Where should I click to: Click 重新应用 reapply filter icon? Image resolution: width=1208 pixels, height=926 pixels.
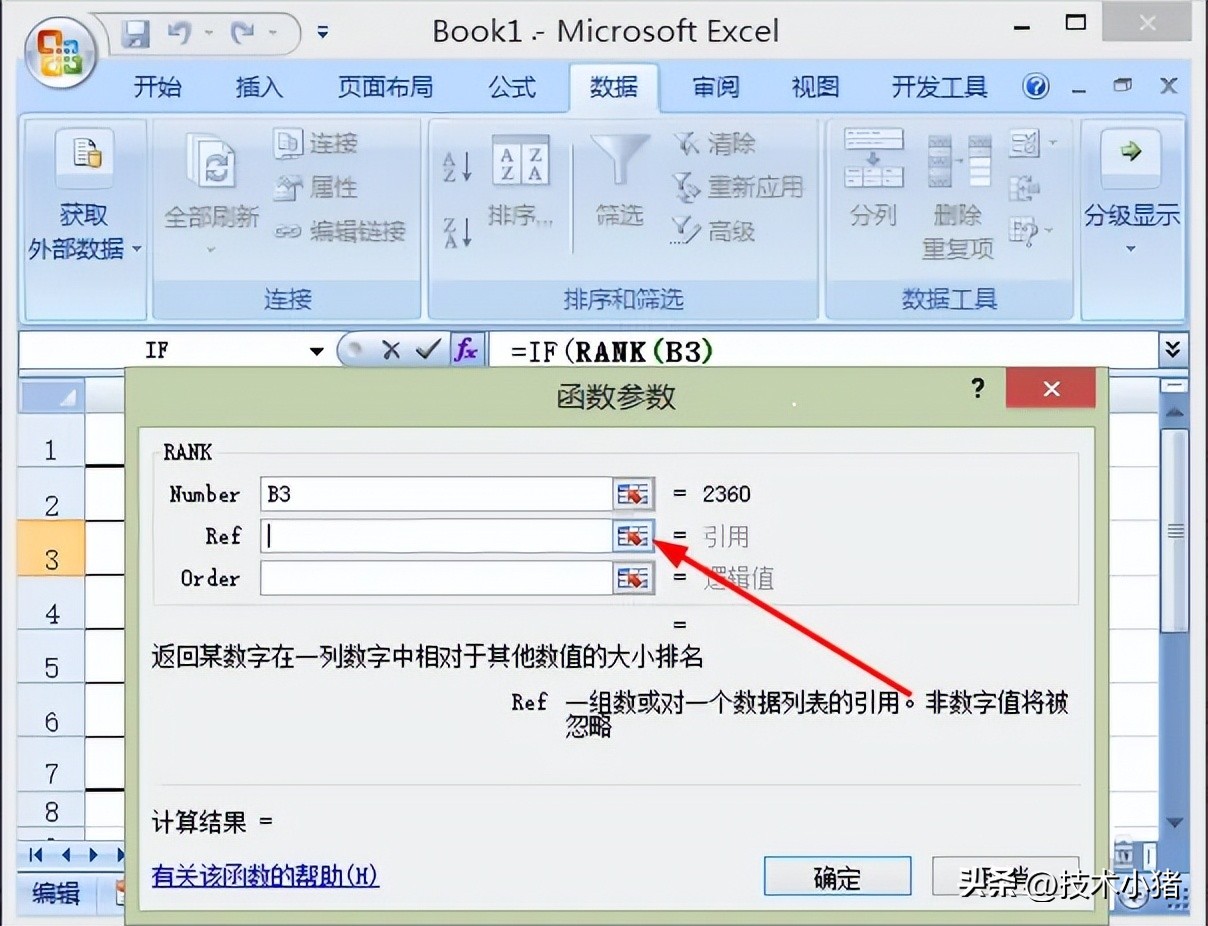[x=687, y=187]
